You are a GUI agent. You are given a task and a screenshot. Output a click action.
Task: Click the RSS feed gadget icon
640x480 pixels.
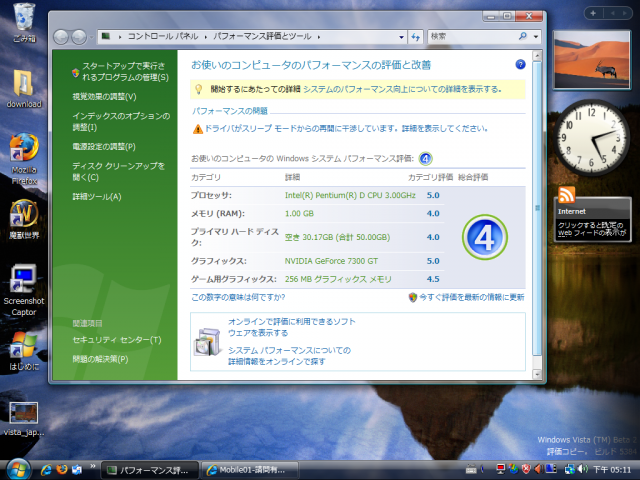click(567, 194)
